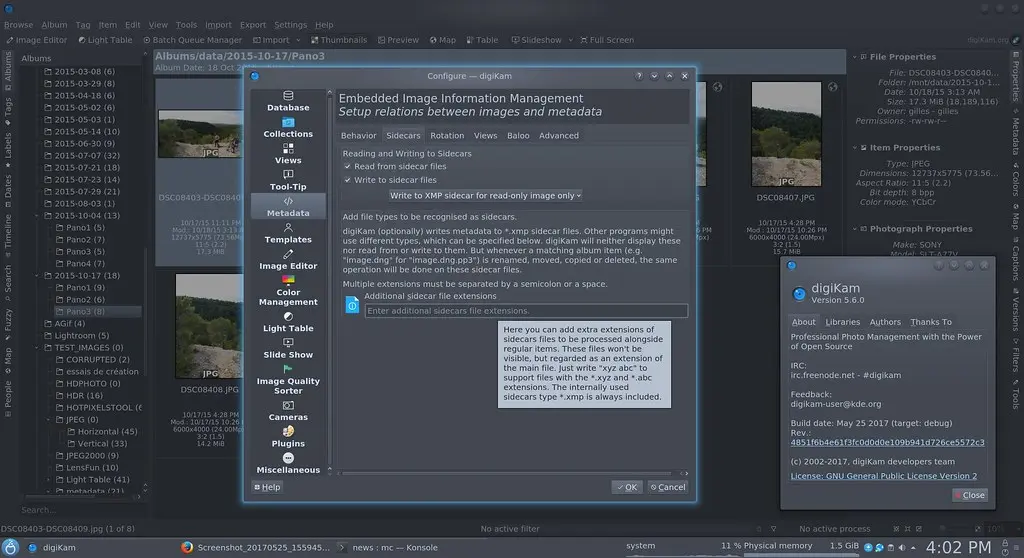Select the Plugins configuration icon

(288, 431)
